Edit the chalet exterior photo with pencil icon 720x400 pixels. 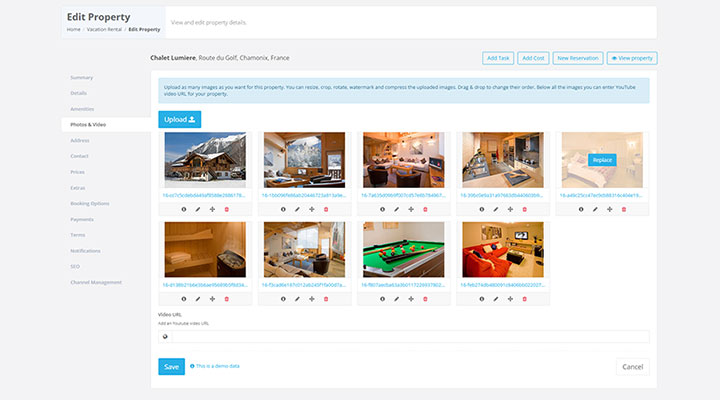pos(197,209)
